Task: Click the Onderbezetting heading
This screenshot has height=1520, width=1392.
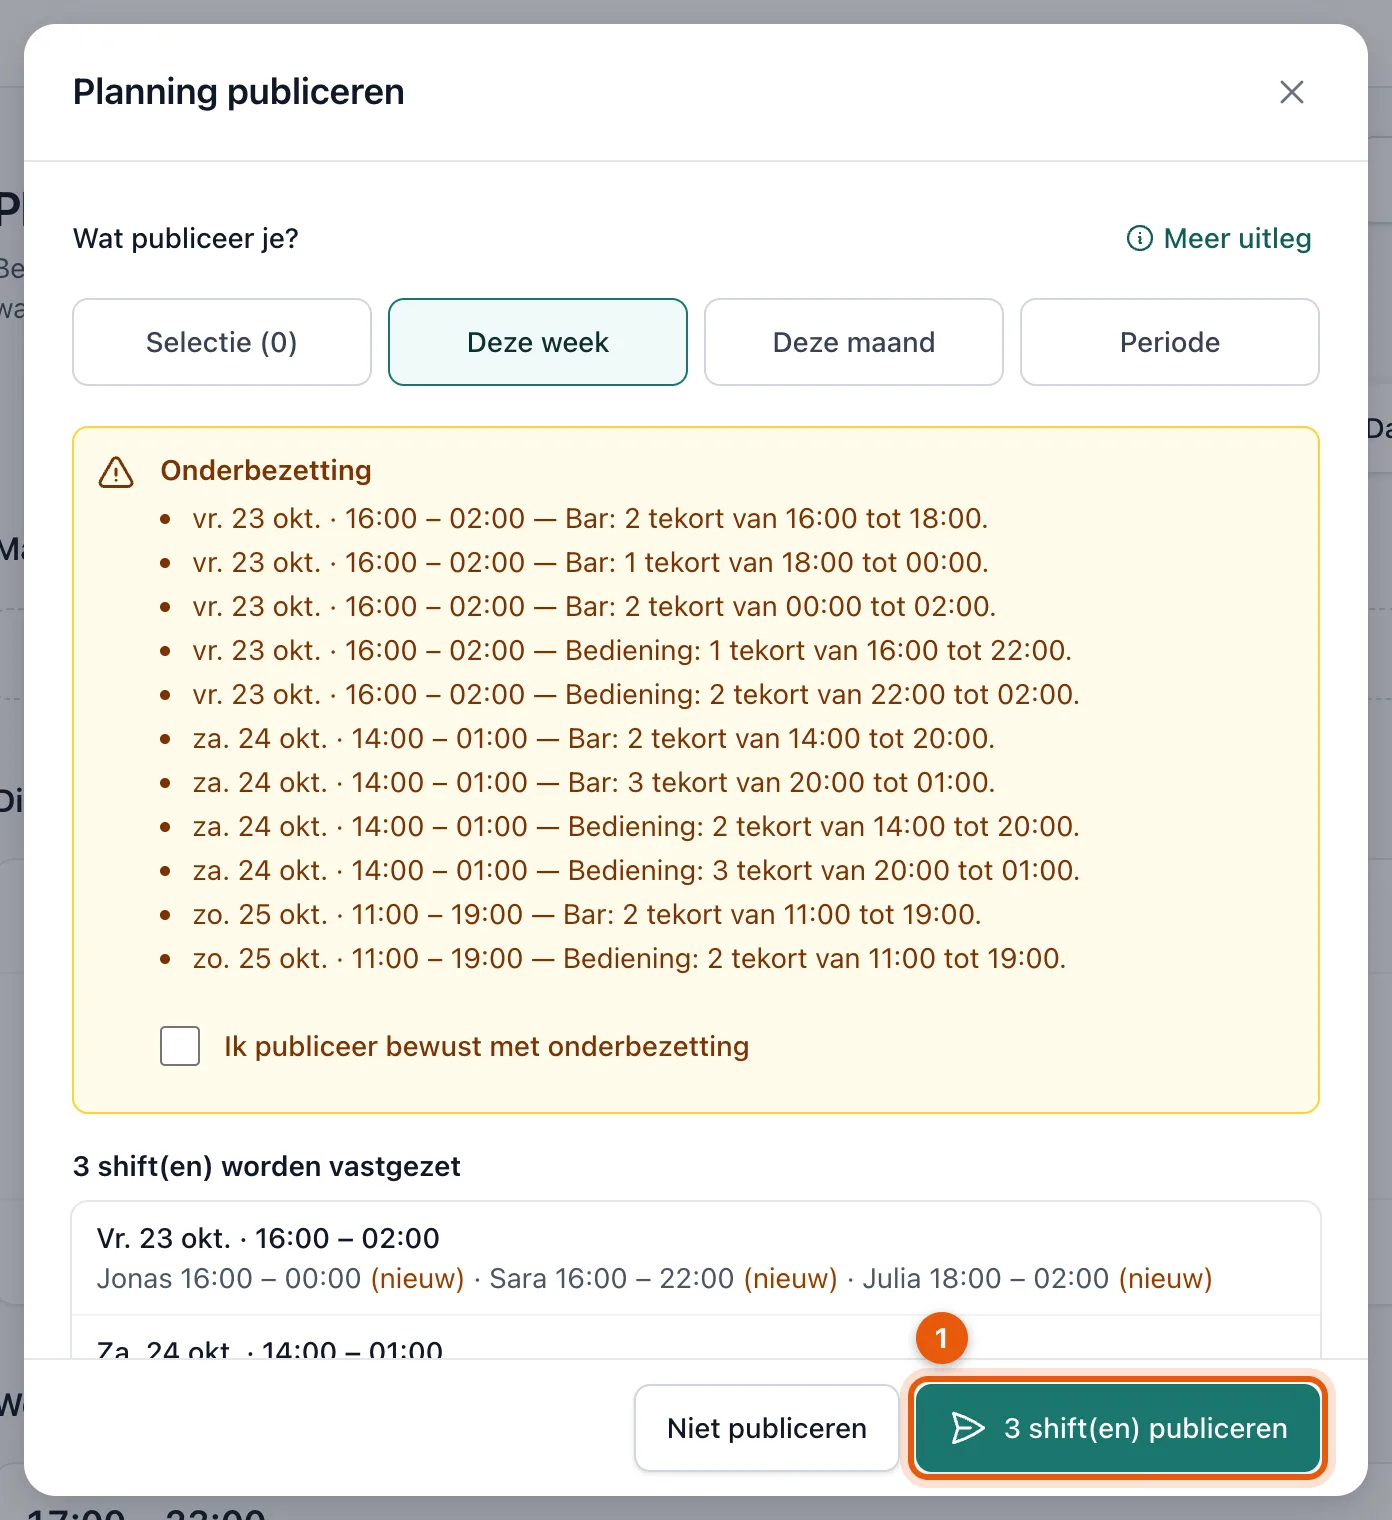Action: tap(266, 470)
